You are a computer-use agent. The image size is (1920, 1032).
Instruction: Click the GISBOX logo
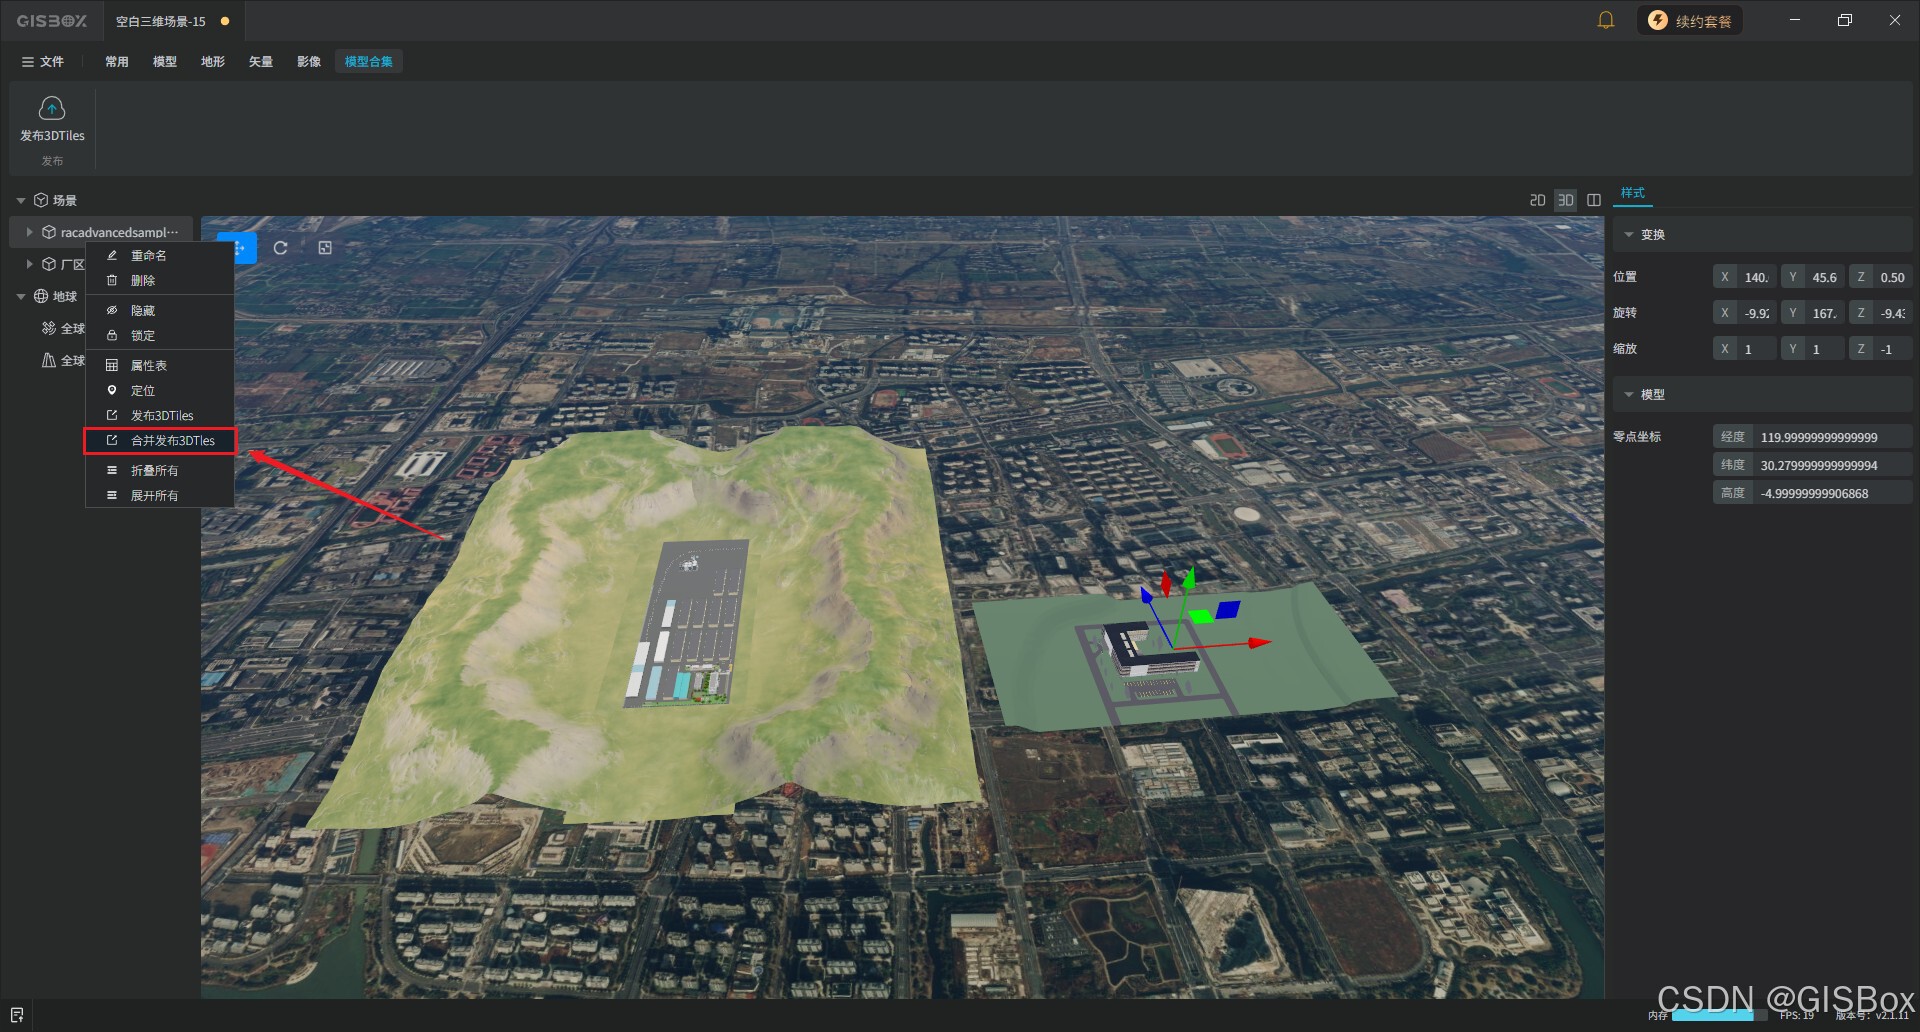tap(52, 20)
